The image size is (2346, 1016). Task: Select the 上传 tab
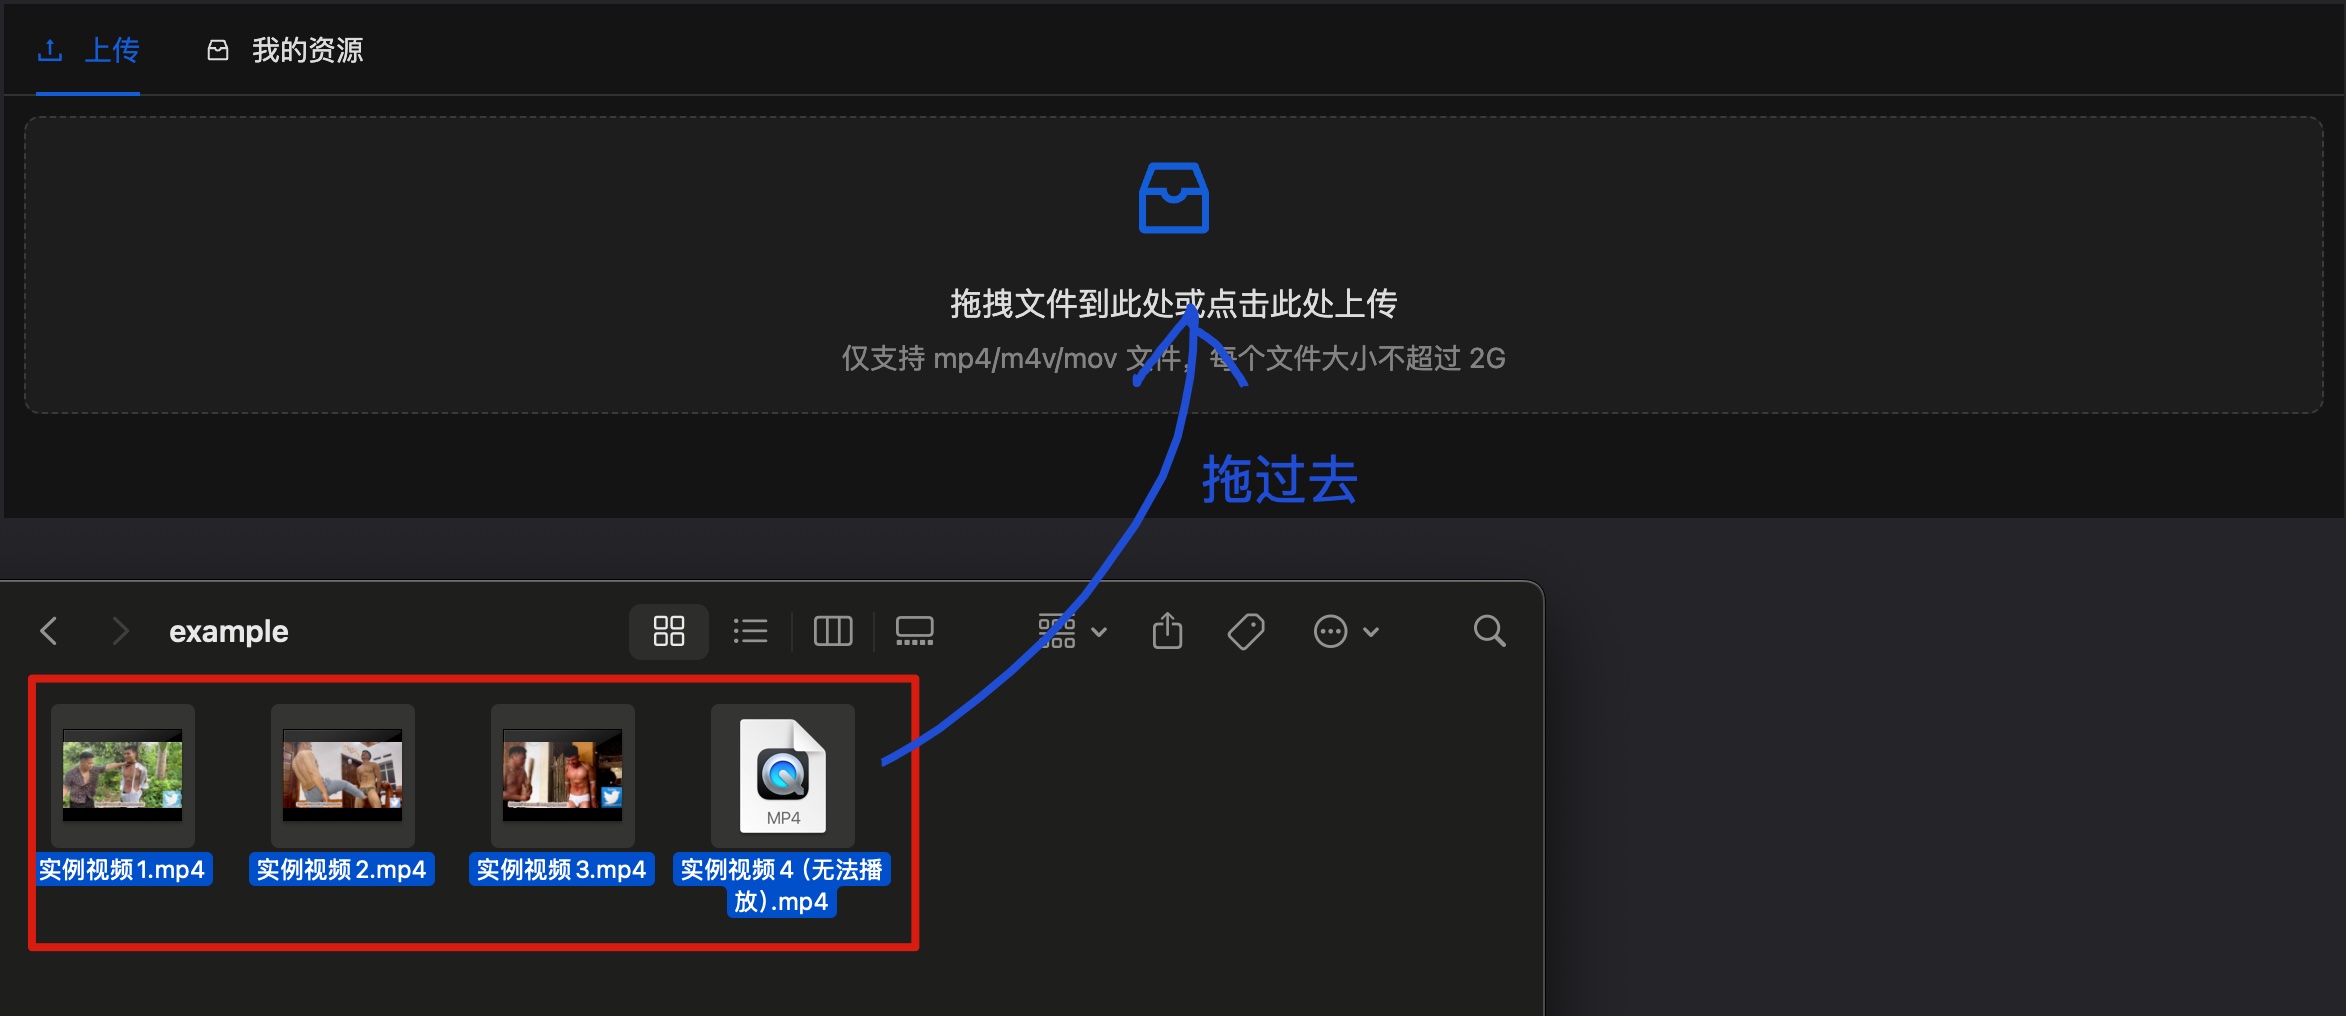click(111, 52)
